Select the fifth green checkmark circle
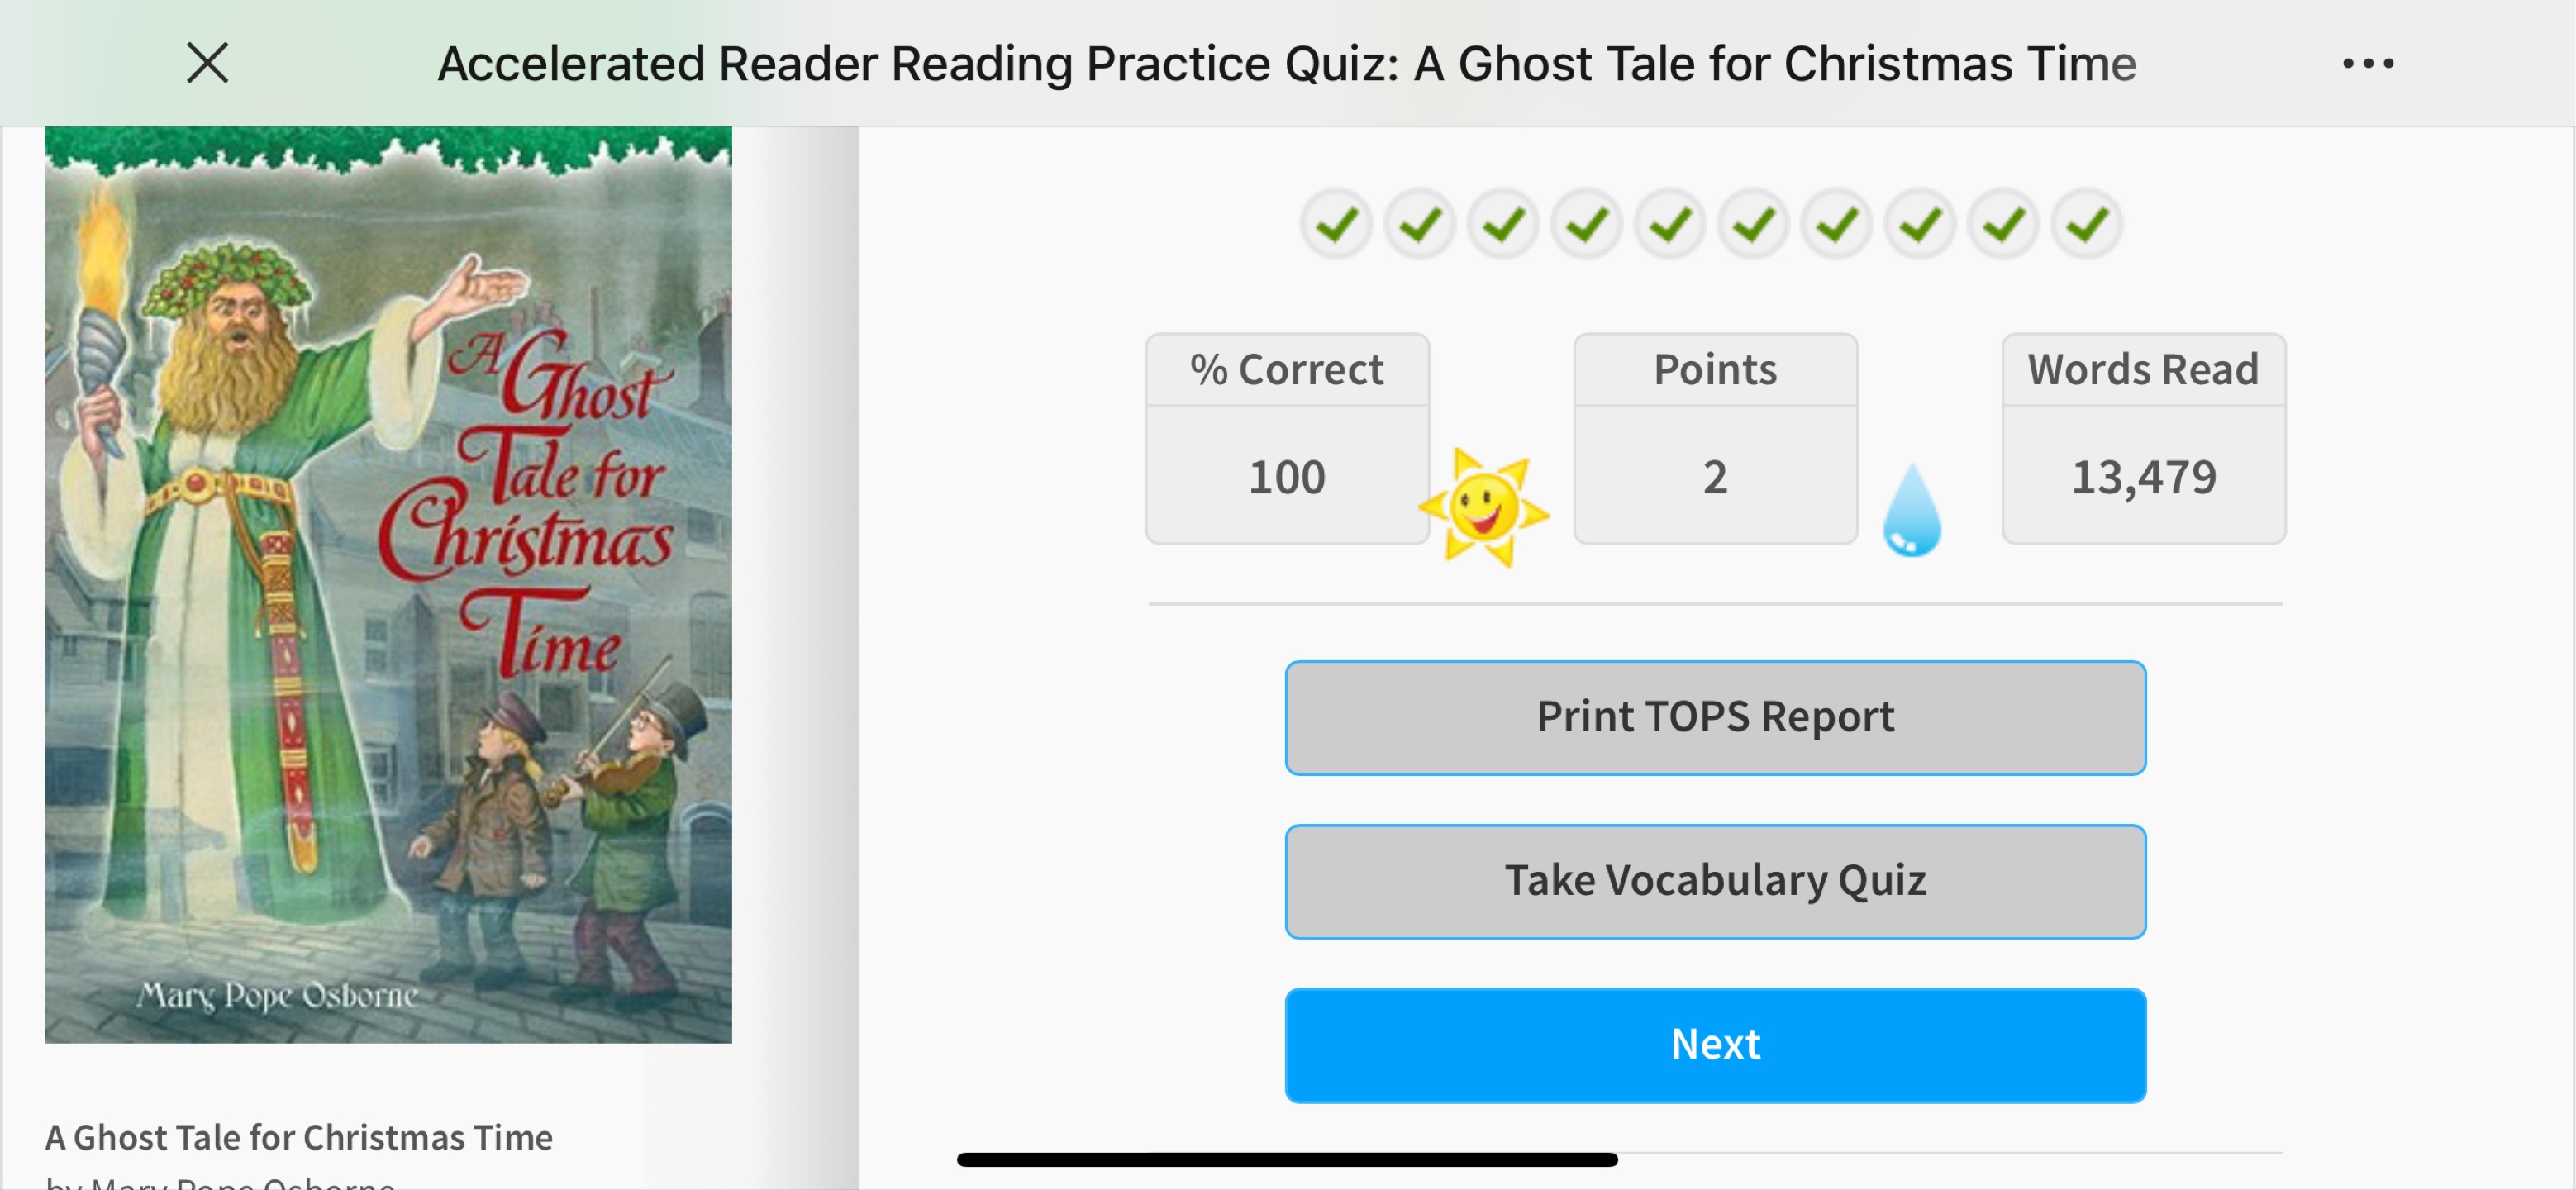Viewport: 2576px width, 1190px height. click(1670, 224)
